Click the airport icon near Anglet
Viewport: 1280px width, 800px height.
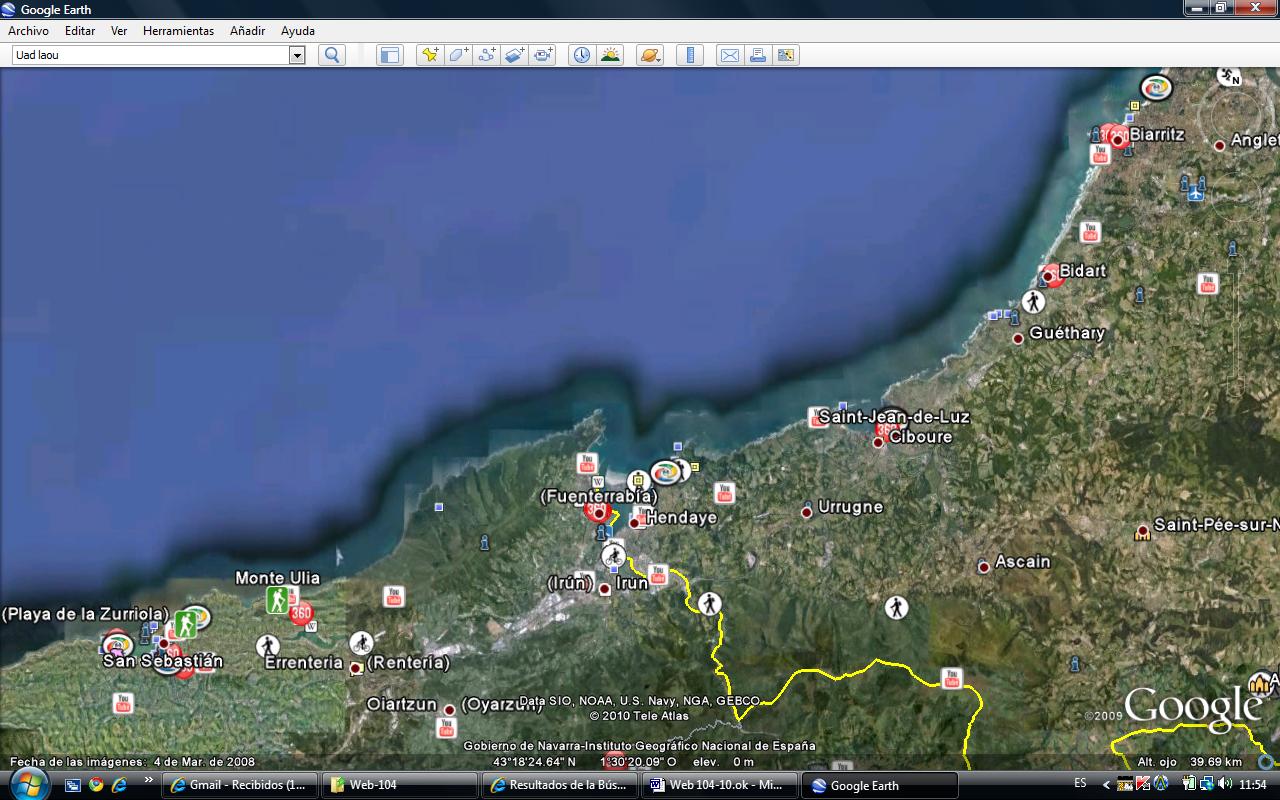[1195, 192]
